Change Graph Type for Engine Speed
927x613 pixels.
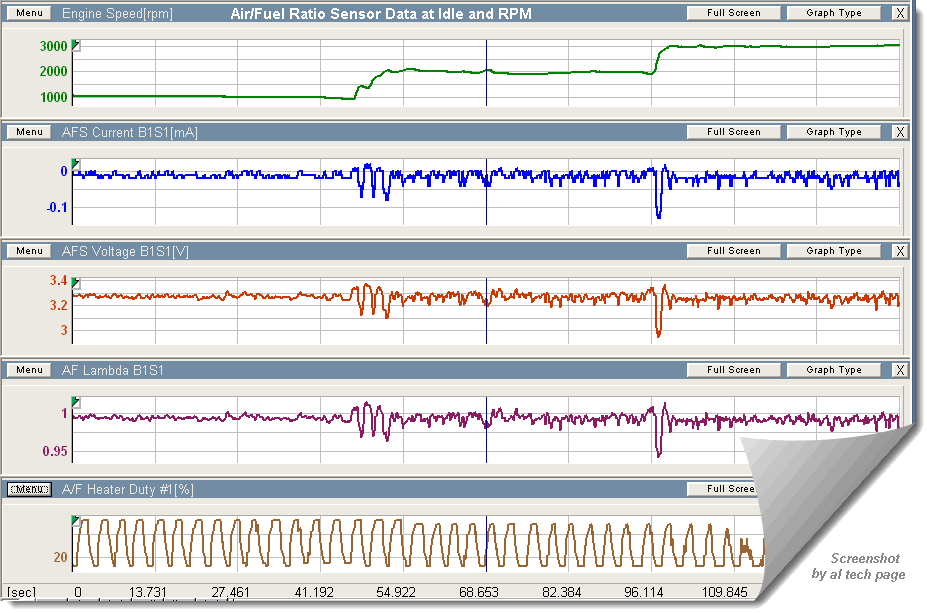pos(833,14)
